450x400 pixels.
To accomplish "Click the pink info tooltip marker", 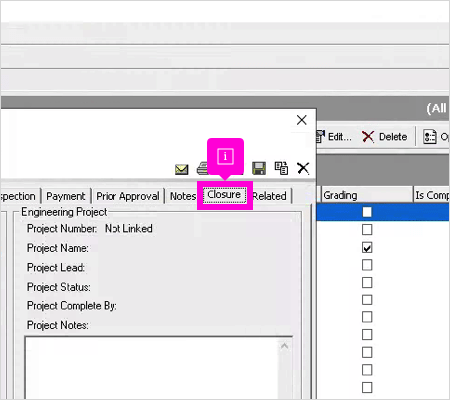I will pos(225,156).
